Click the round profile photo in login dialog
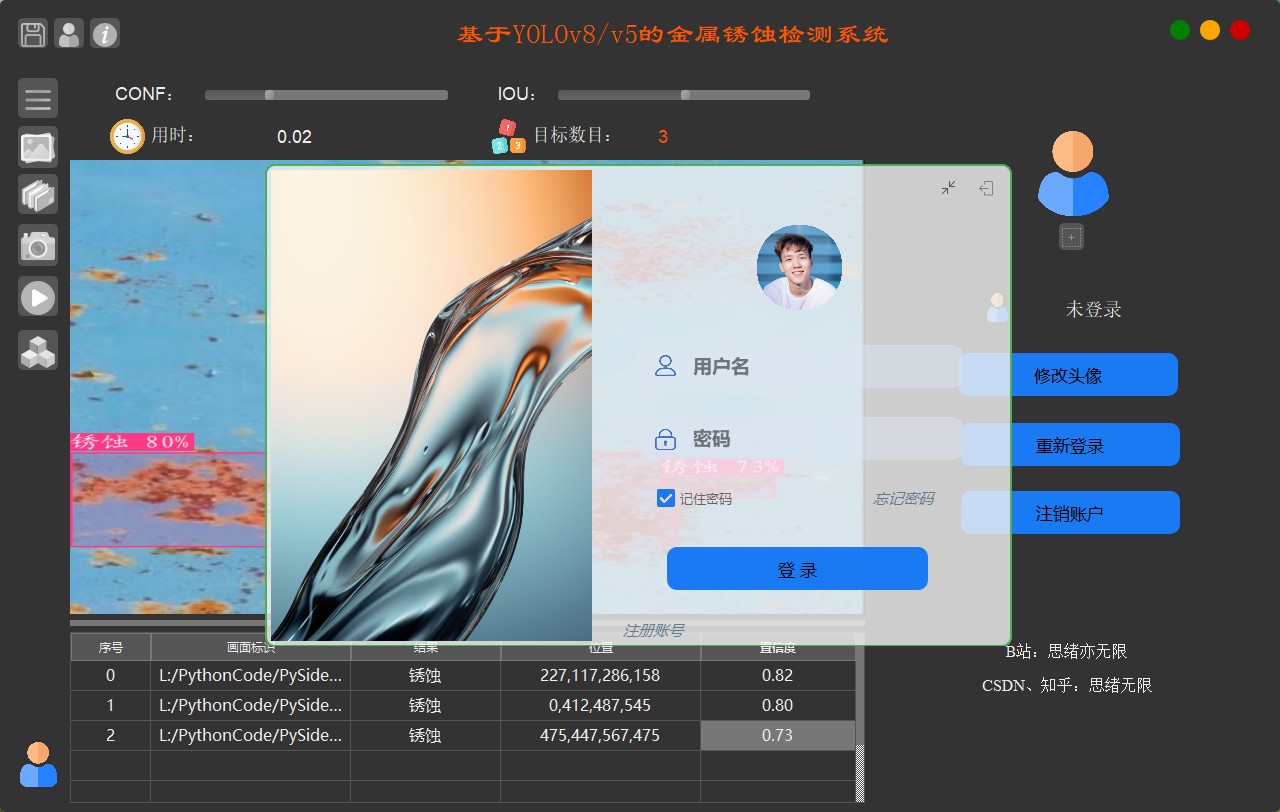Image resolution: width=1280 pixels, height=812 pixels. pos(799,267)
